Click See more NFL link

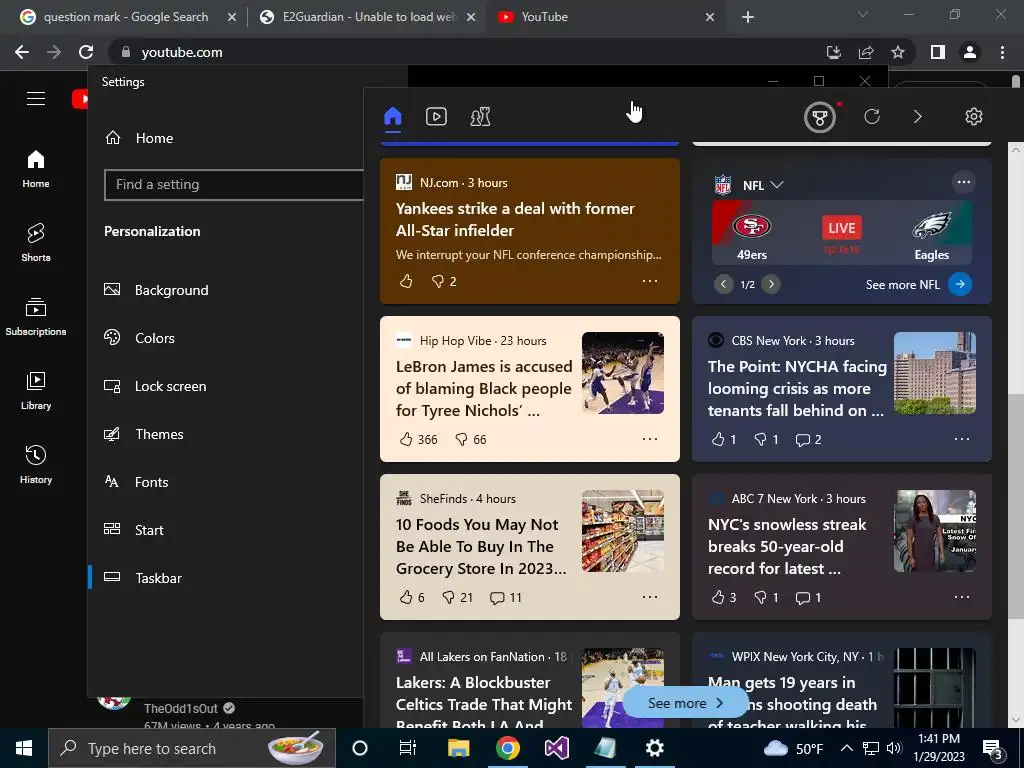click(918, 284)
